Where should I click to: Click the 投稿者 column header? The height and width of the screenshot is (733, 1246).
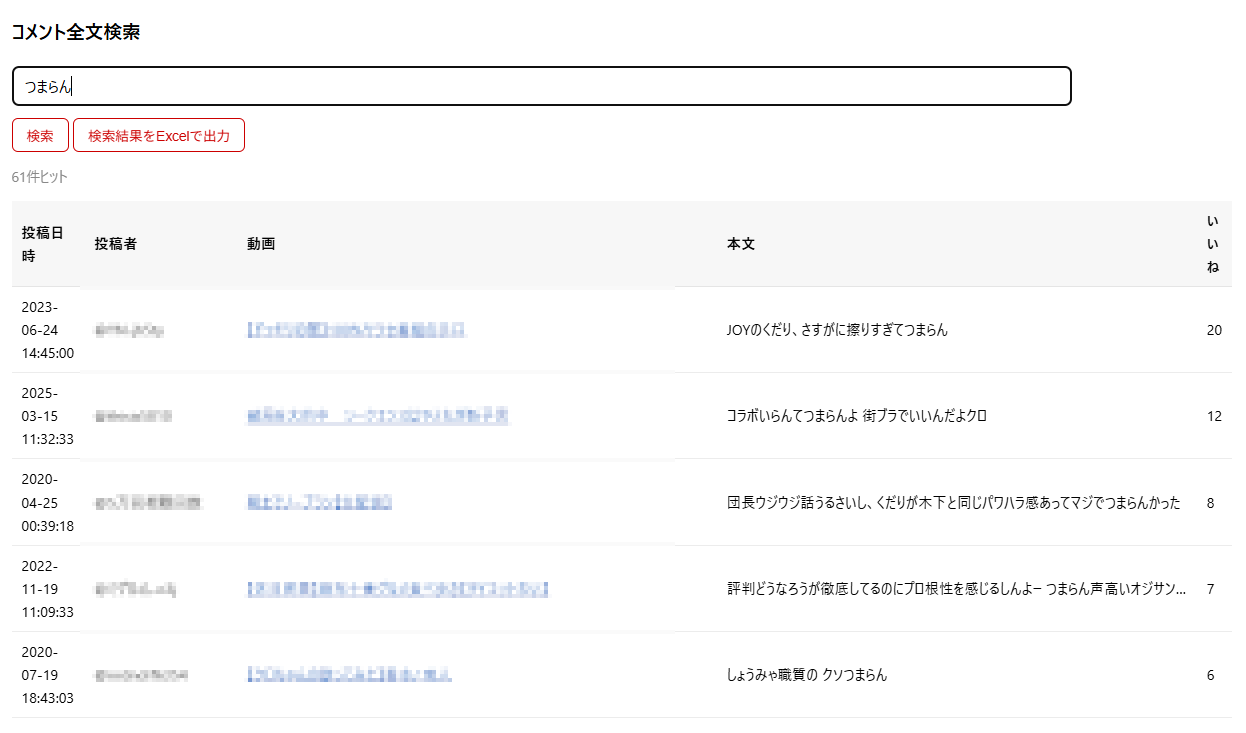coord(116,244)
